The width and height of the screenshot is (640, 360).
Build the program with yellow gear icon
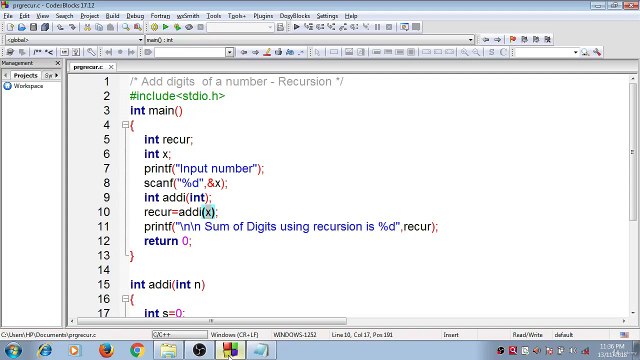(x=154, y=27)
